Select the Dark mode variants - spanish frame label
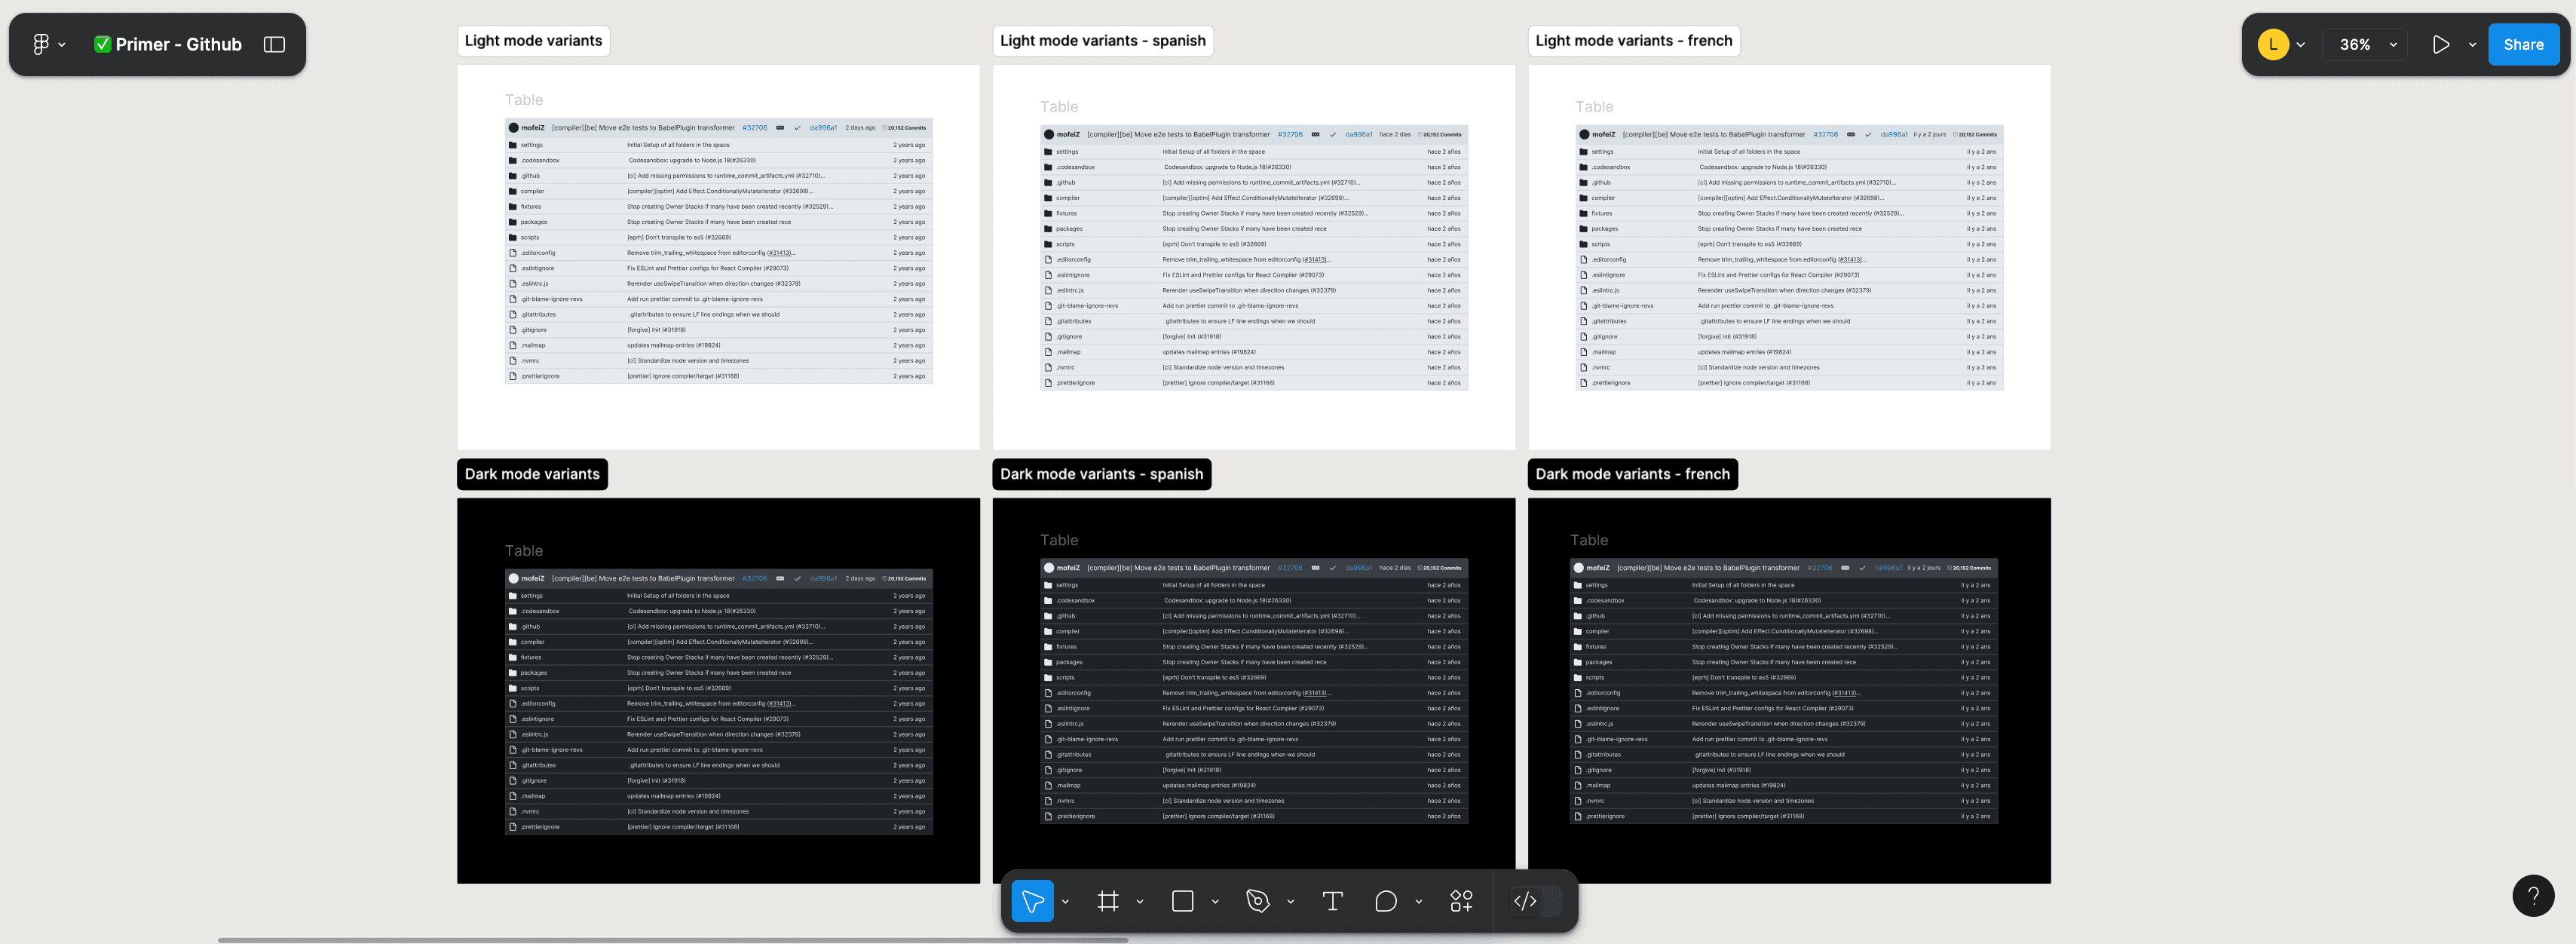Viewport: 2576px width, 944px height. (1101, 474)
